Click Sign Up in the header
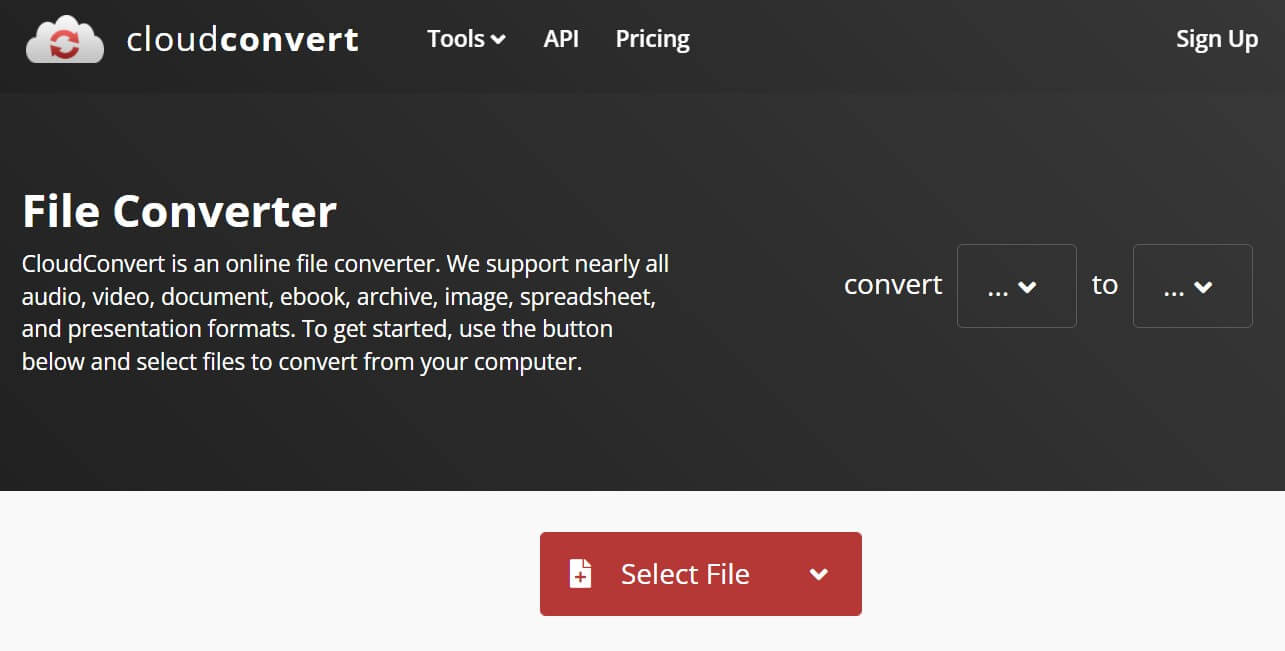1285x651 pixels. point(1217,39)
